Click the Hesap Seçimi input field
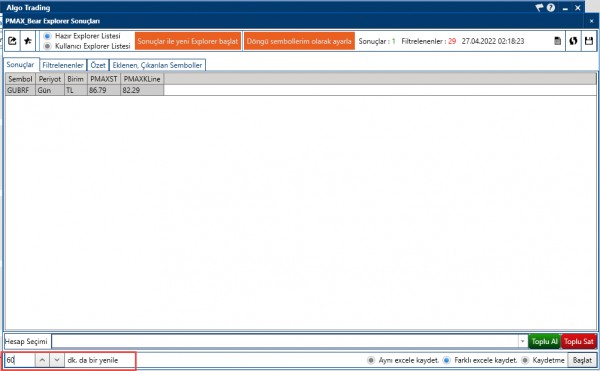 tap(285, 341)
